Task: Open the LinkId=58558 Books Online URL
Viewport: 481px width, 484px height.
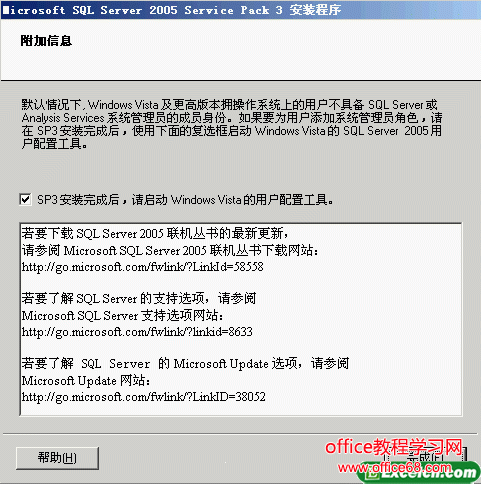Action: (x=142, y=267)
